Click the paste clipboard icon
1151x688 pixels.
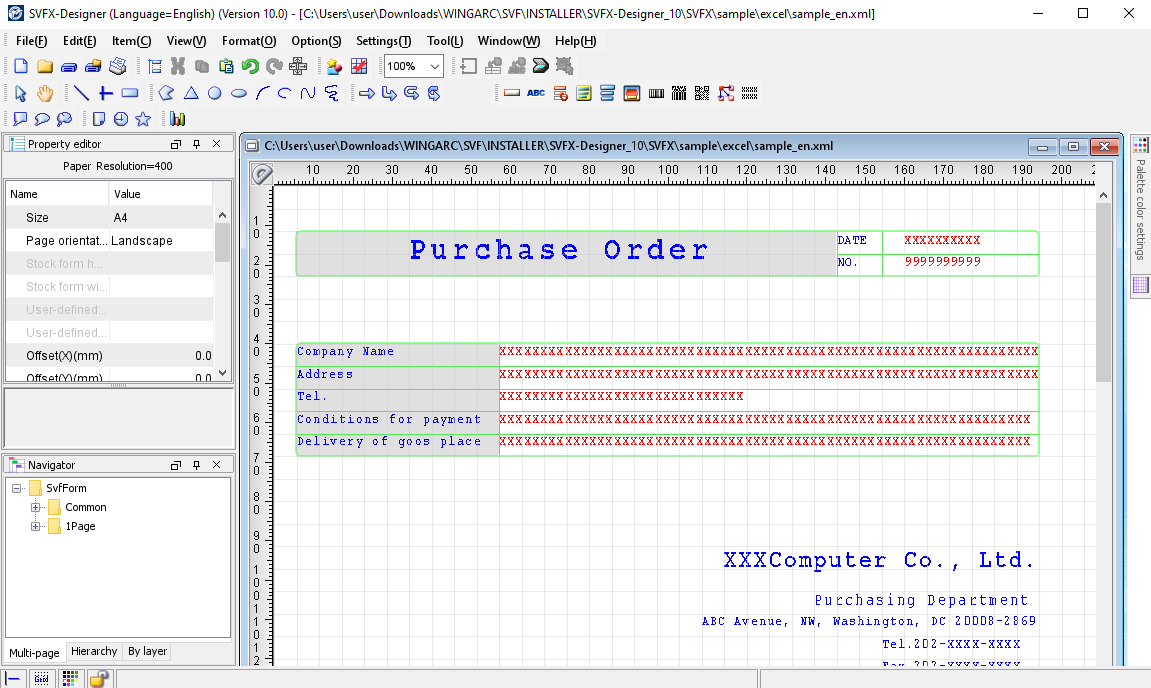[x=226, y=66]
